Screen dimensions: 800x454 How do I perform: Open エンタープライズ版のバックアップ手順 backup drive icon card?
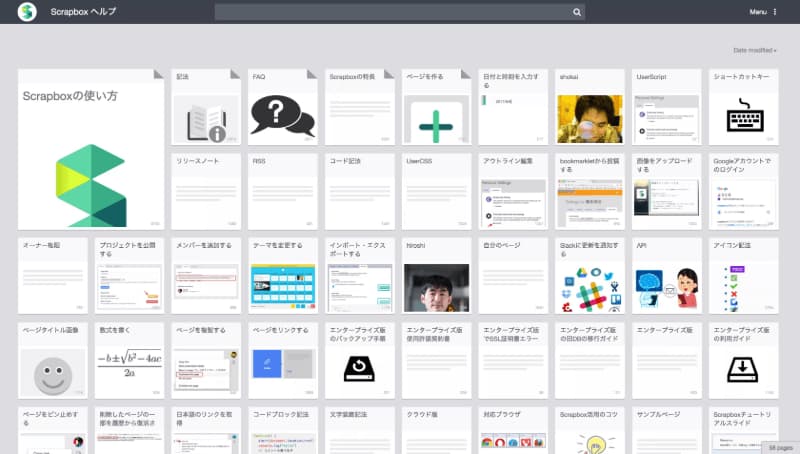(x=360, y=360)
